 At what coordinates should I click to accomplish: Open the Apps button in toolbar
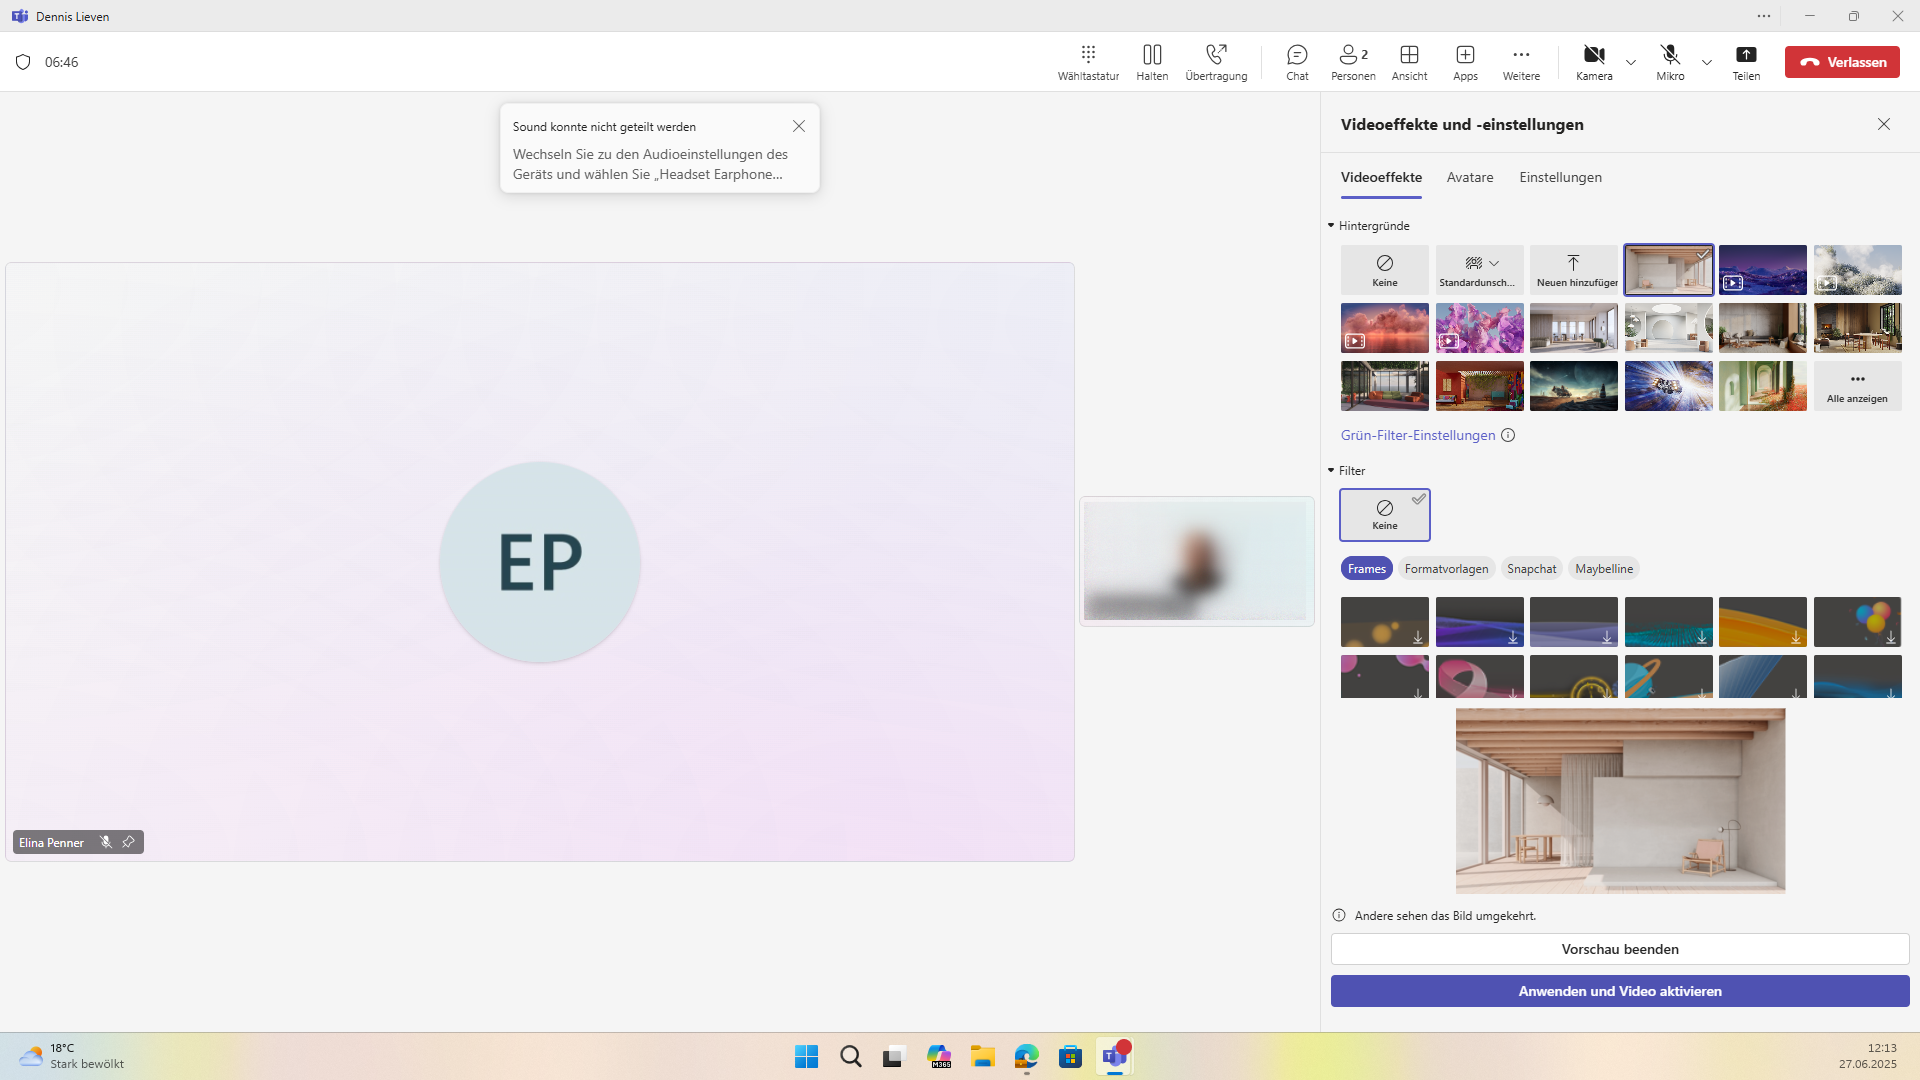[1465, 61]
